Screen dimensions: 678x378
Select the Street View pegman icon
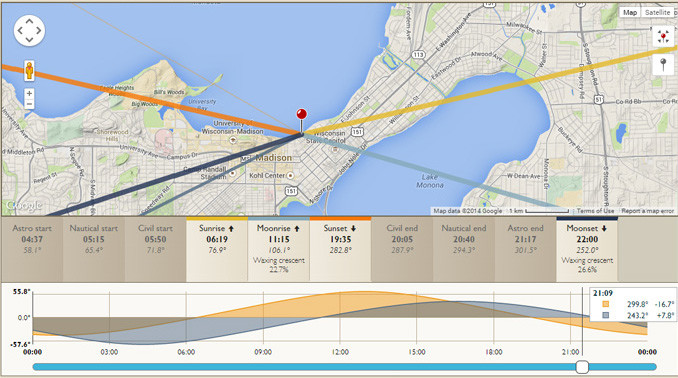click(29, 70)
